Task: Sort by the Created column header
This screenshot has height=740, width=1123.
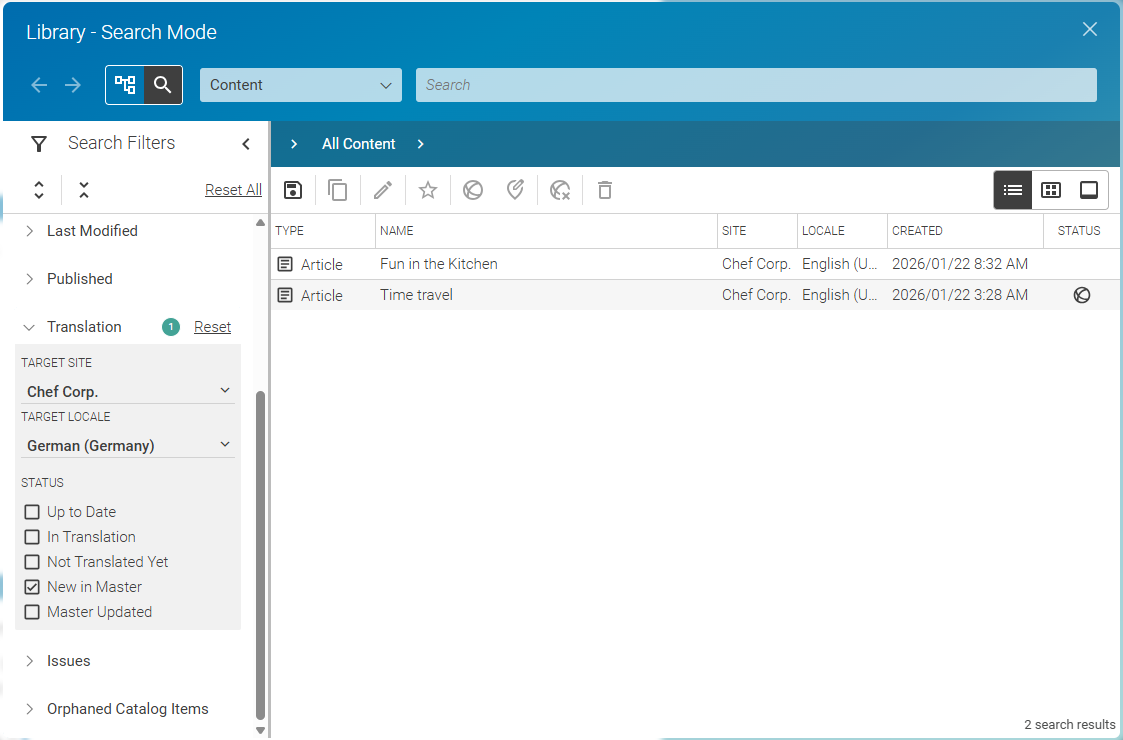Action: pyautogui.click(x=917, y=231)
